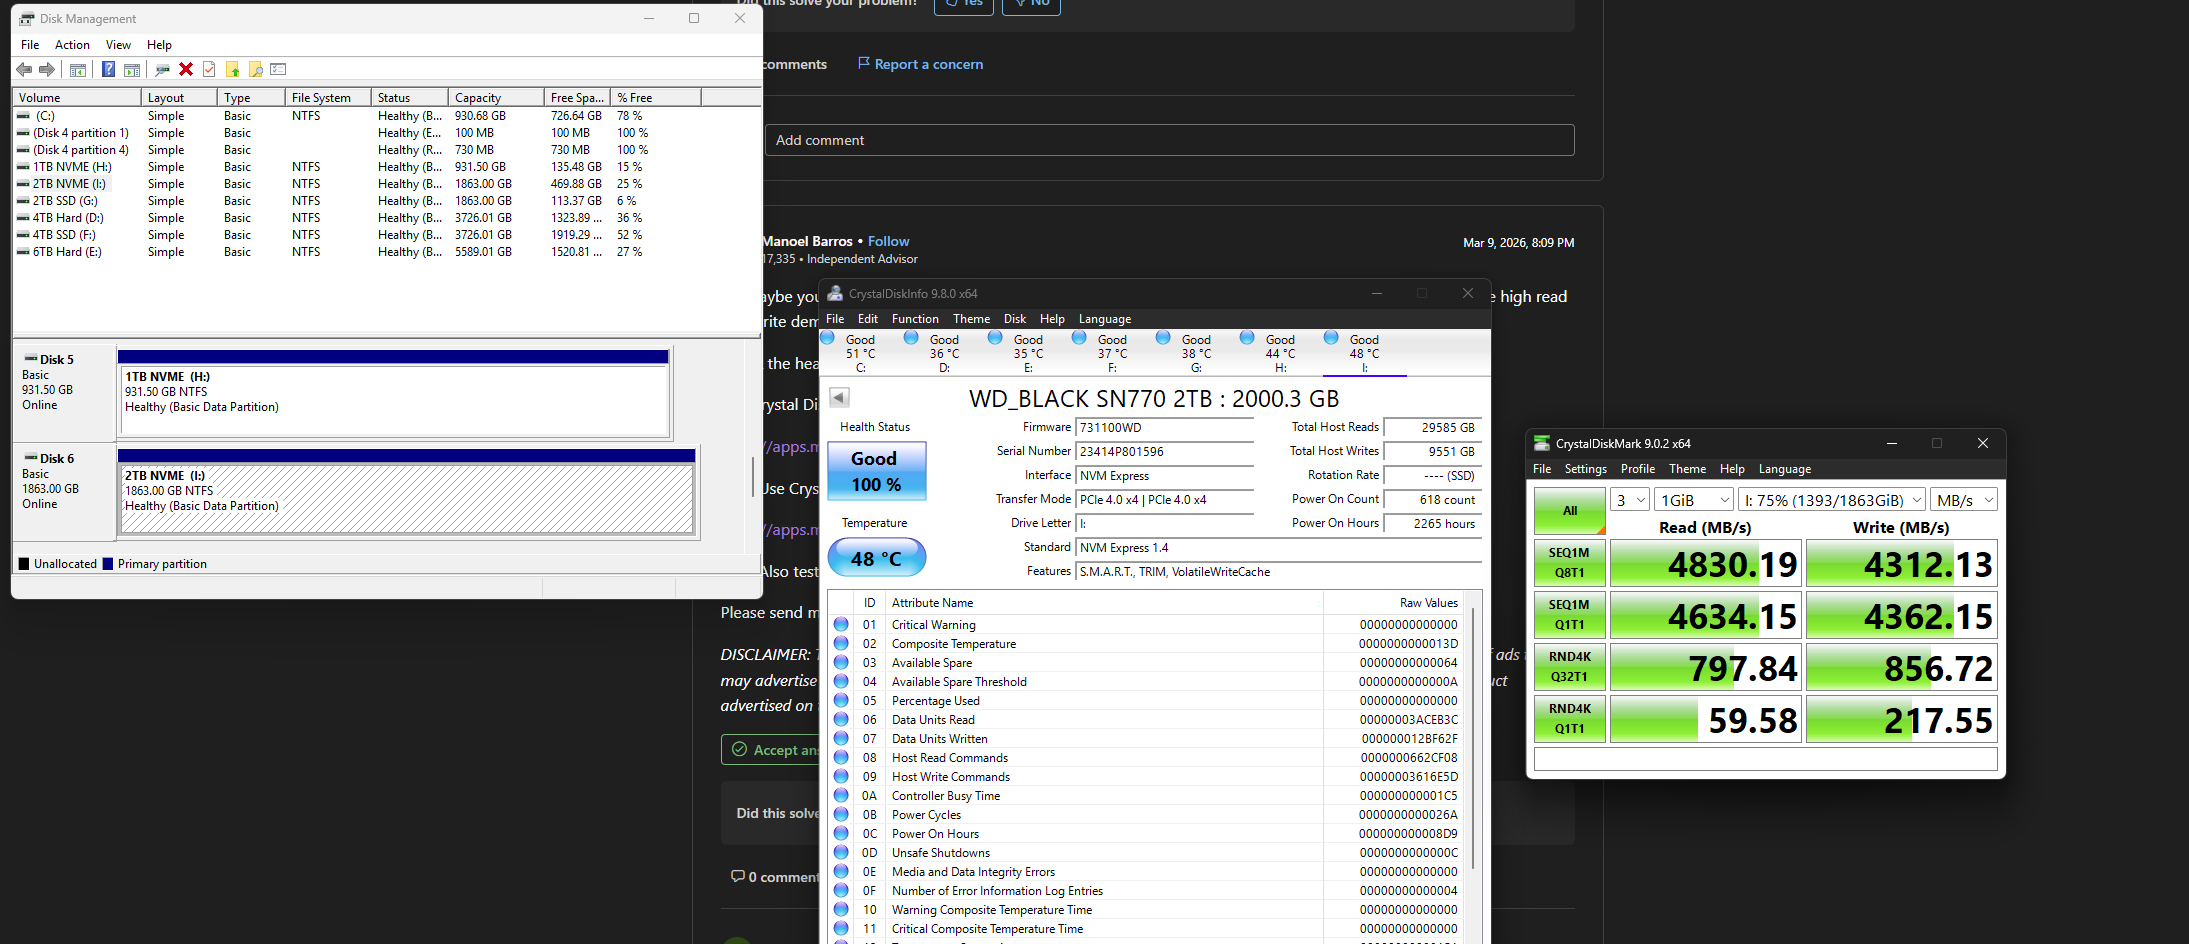Sort by the Capacity column header
2189x944 pixels.
pos(497,97)
